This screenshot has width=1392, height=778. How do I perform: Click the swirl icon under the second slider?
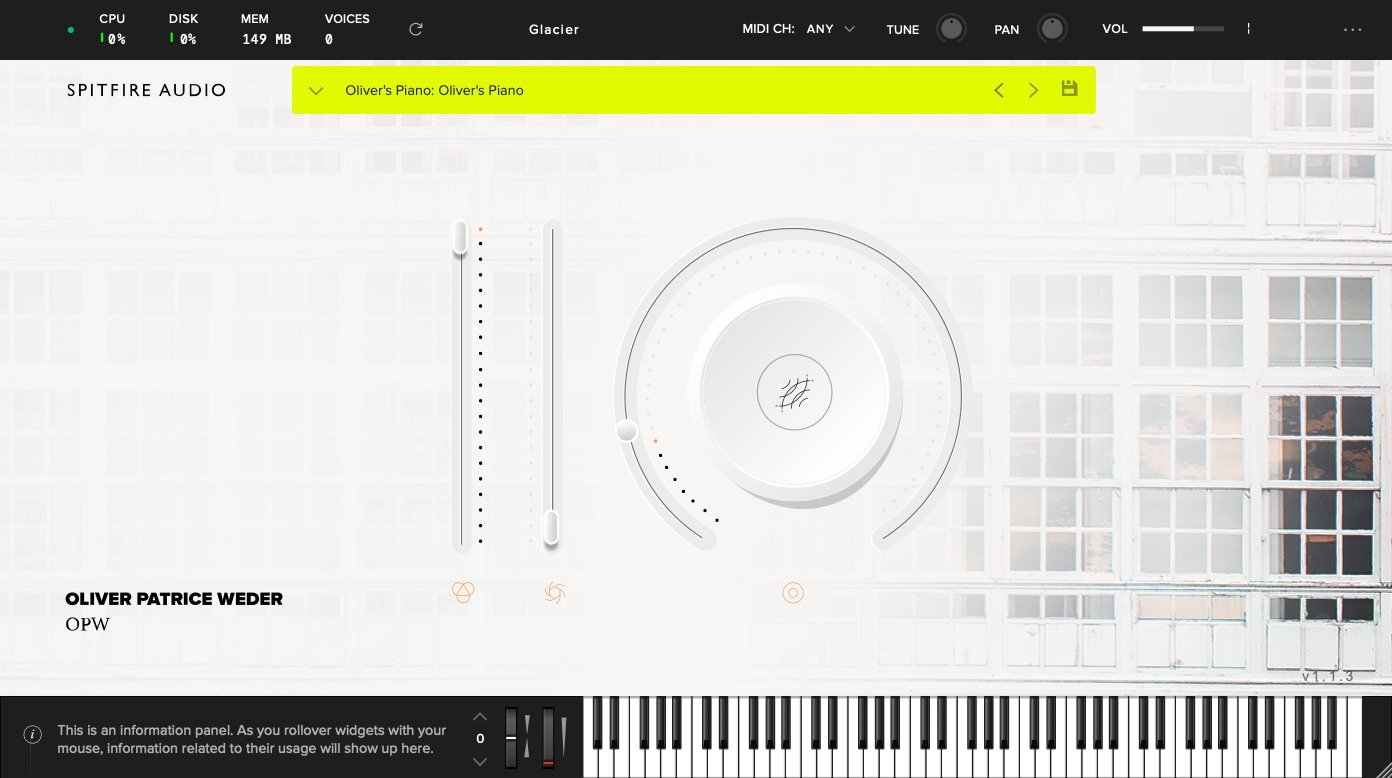[x=555, y=593]
